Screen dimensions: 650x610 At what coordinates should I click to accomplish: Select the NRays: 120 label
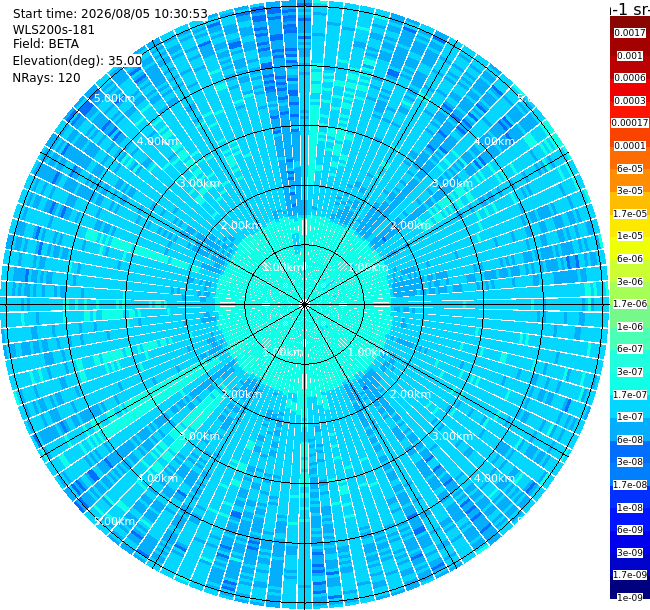pyautogui.click(x=46, y=78)
